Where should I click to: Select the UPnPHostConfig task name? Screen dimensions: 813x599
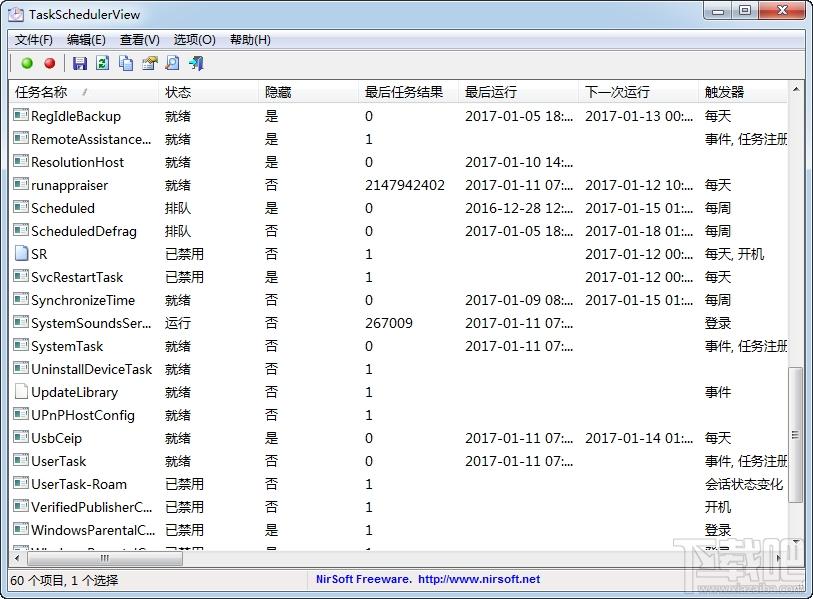83,415
